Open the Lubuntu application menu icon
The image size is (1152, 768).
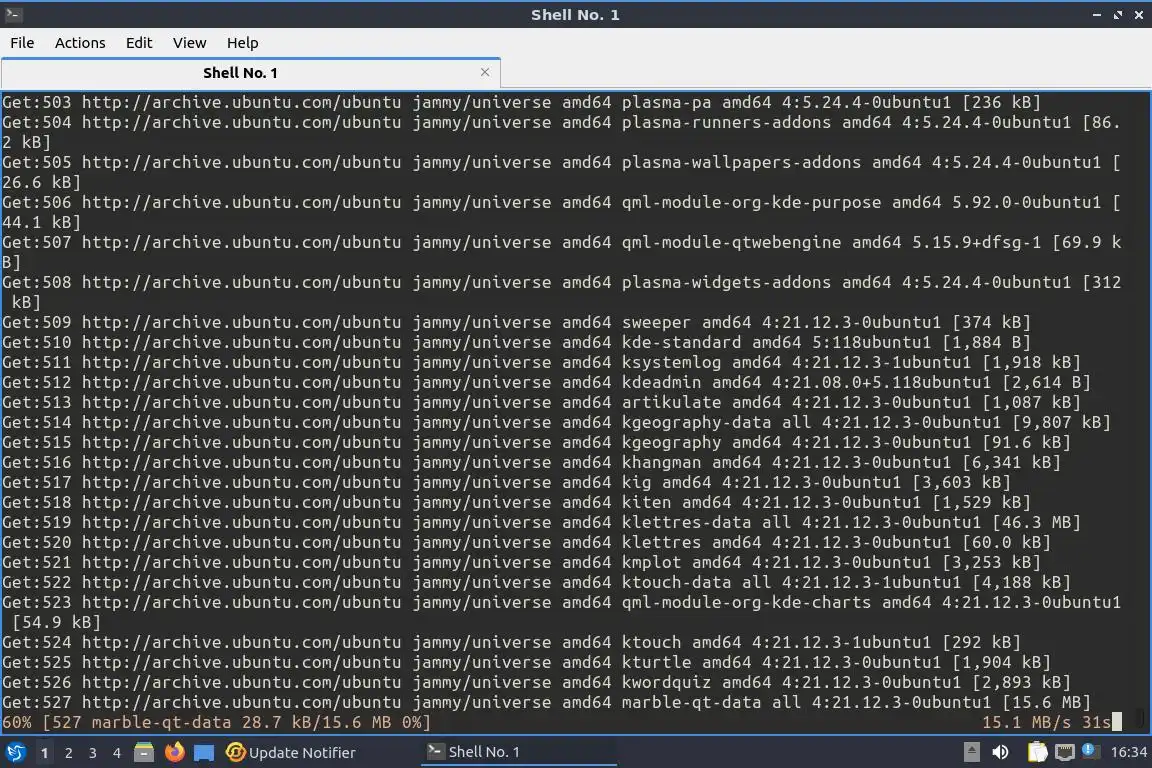(15, 752)
